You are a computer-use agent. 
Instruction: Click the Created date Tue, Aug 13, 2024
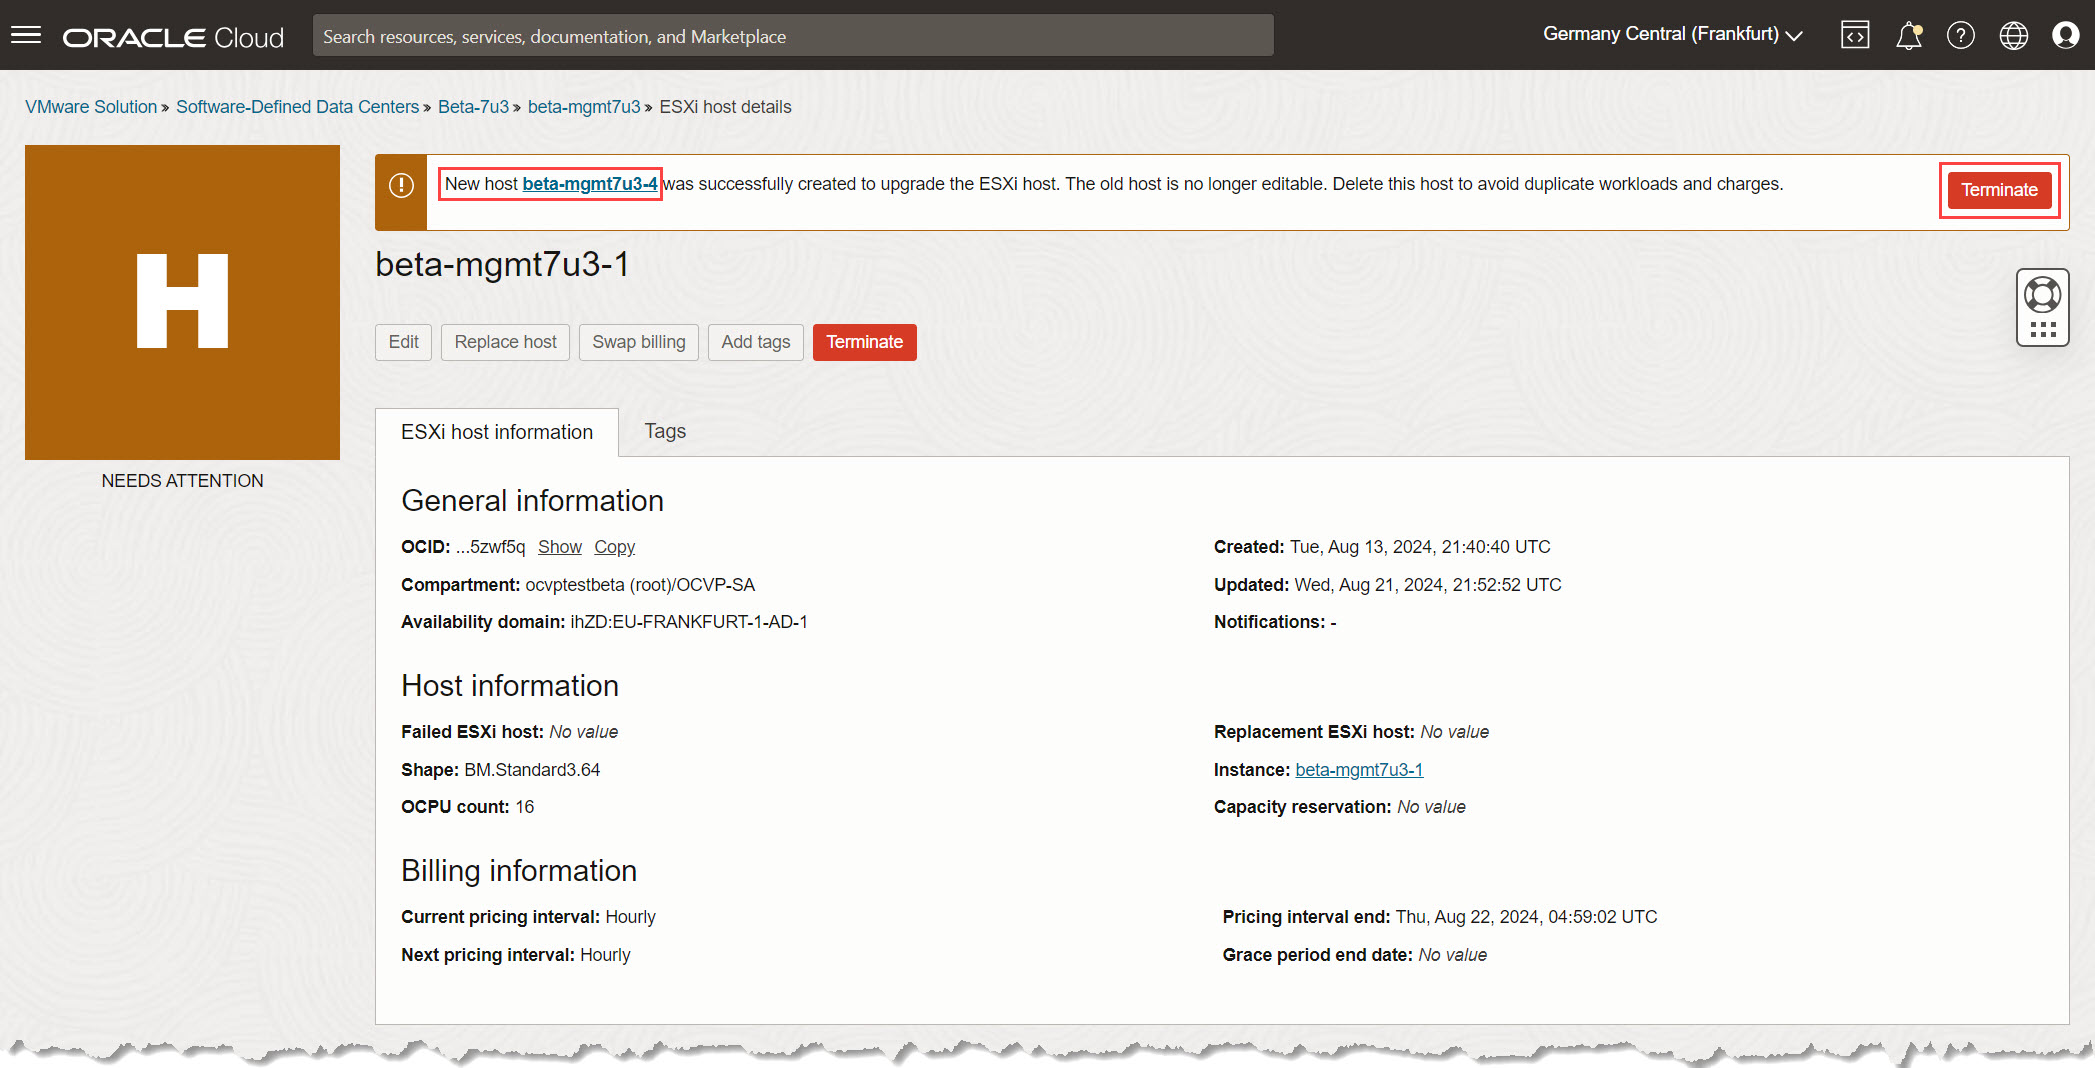[x=1420, y=547]
